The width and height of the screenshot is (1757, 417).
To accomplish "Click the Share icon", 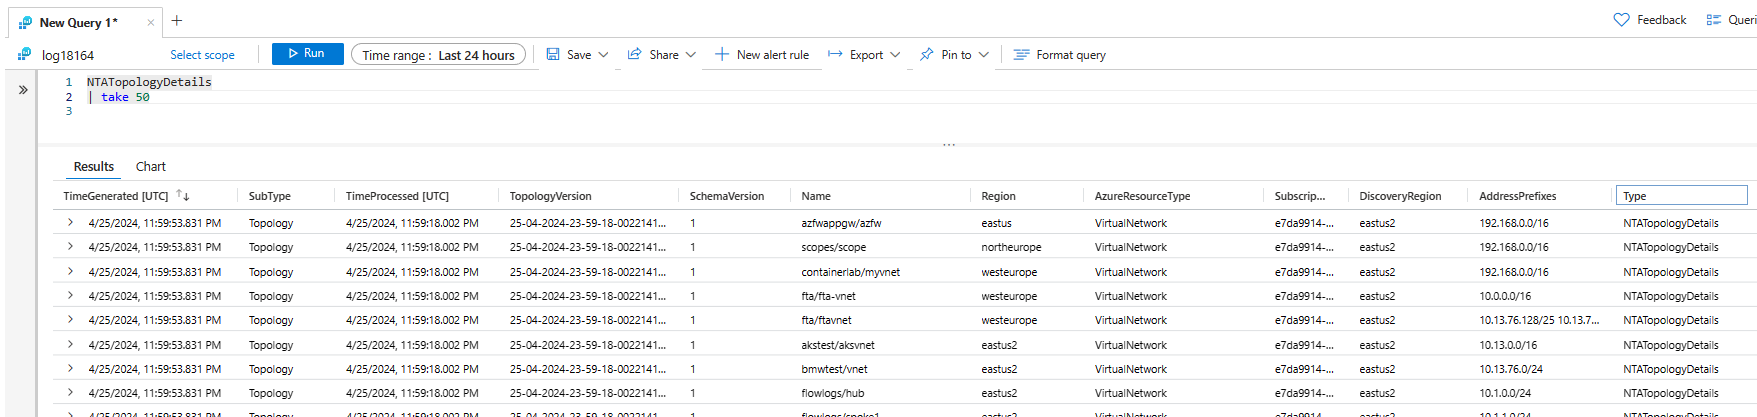I will (634, 54).
